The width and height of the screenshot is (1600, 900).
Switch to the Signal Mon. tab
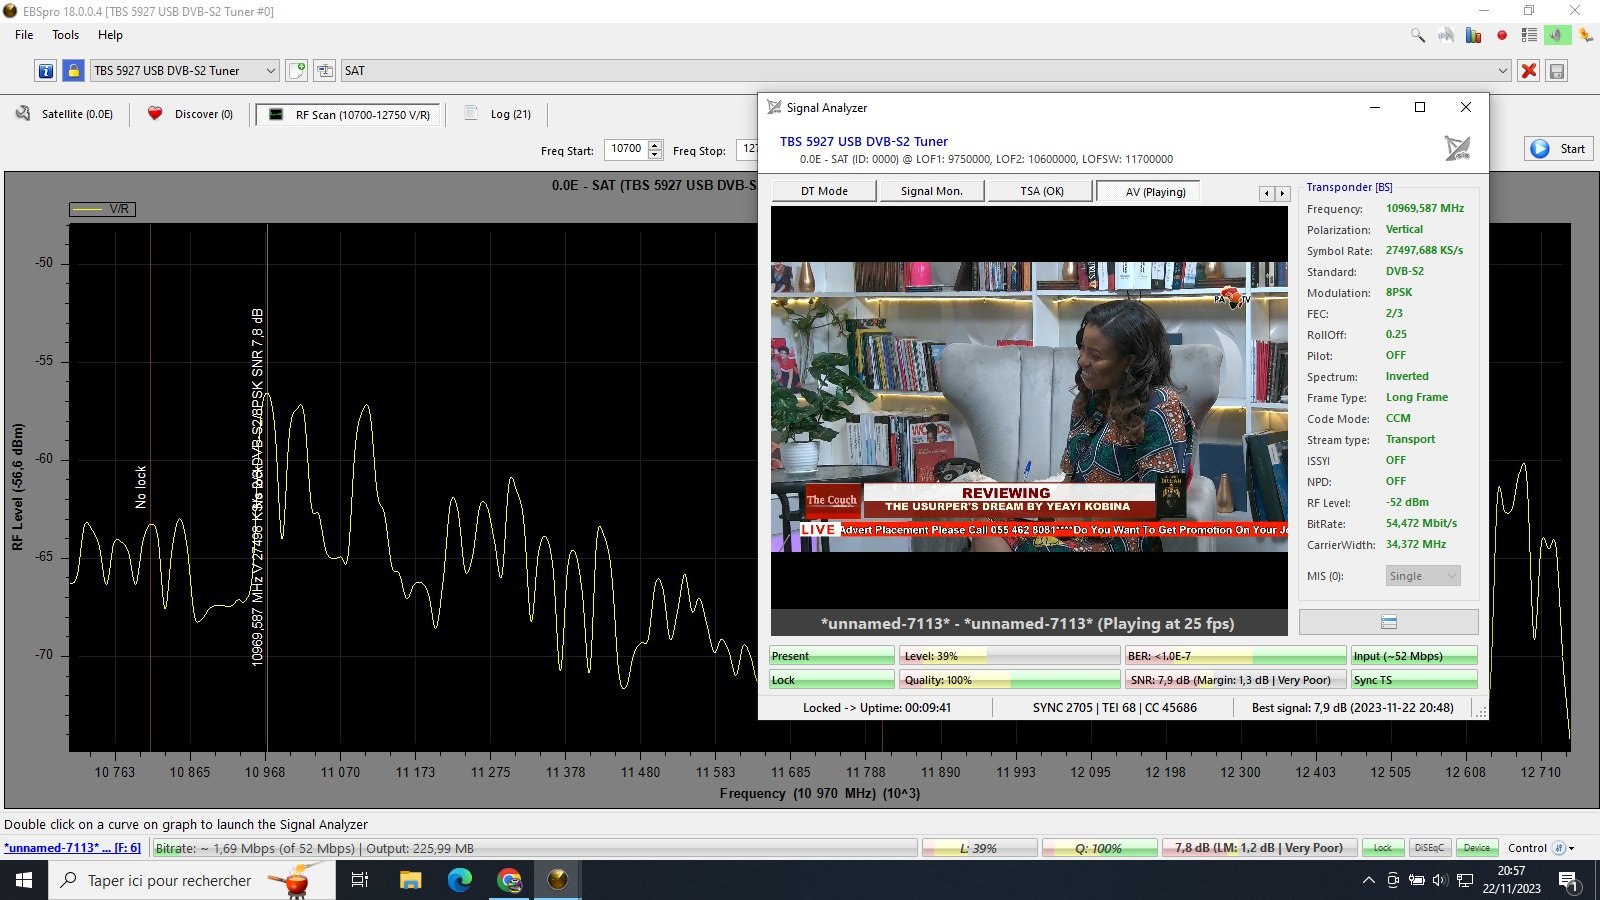(931, 191)
